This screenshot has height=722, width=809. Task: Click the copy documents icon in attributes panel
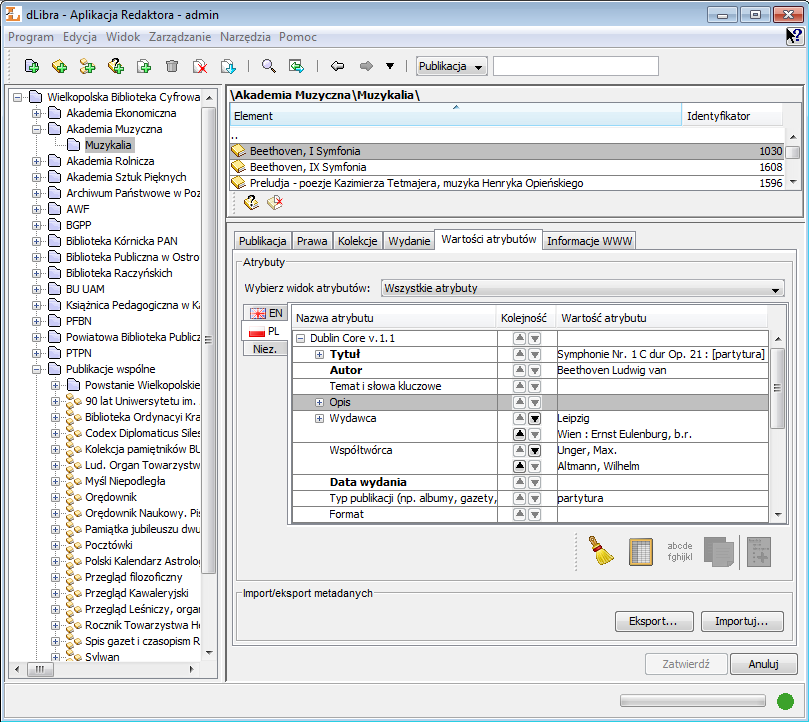(x=719, y=551)
